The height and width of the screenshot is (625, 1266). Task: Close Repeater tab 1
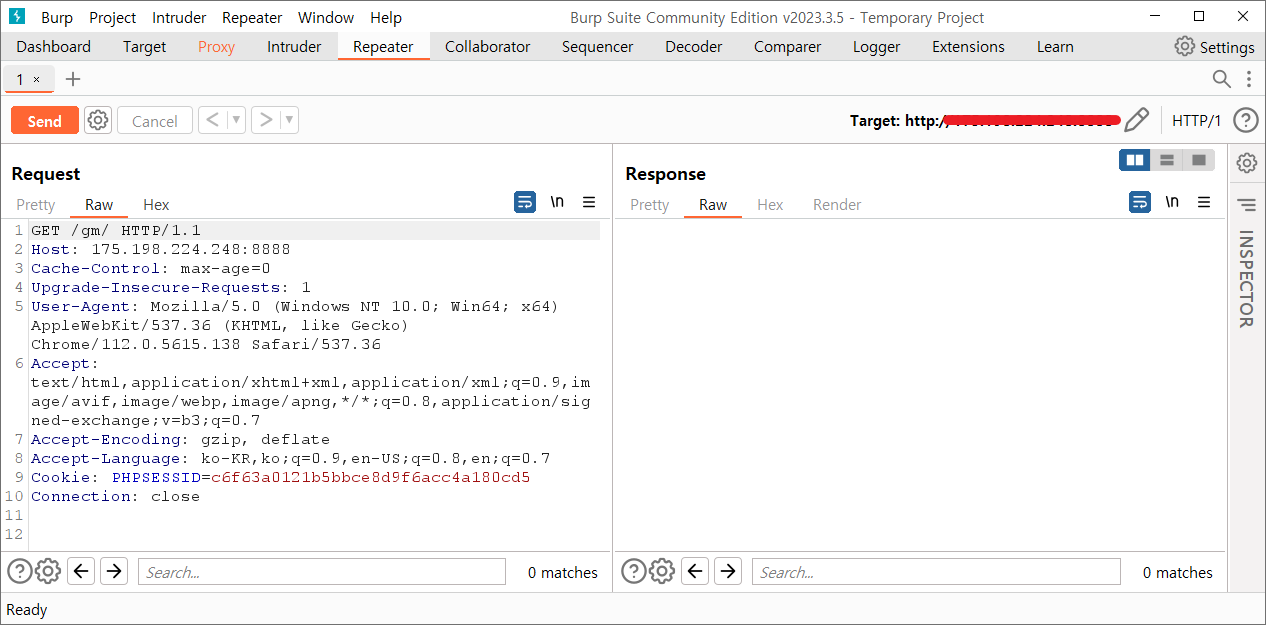coord(37,79)
